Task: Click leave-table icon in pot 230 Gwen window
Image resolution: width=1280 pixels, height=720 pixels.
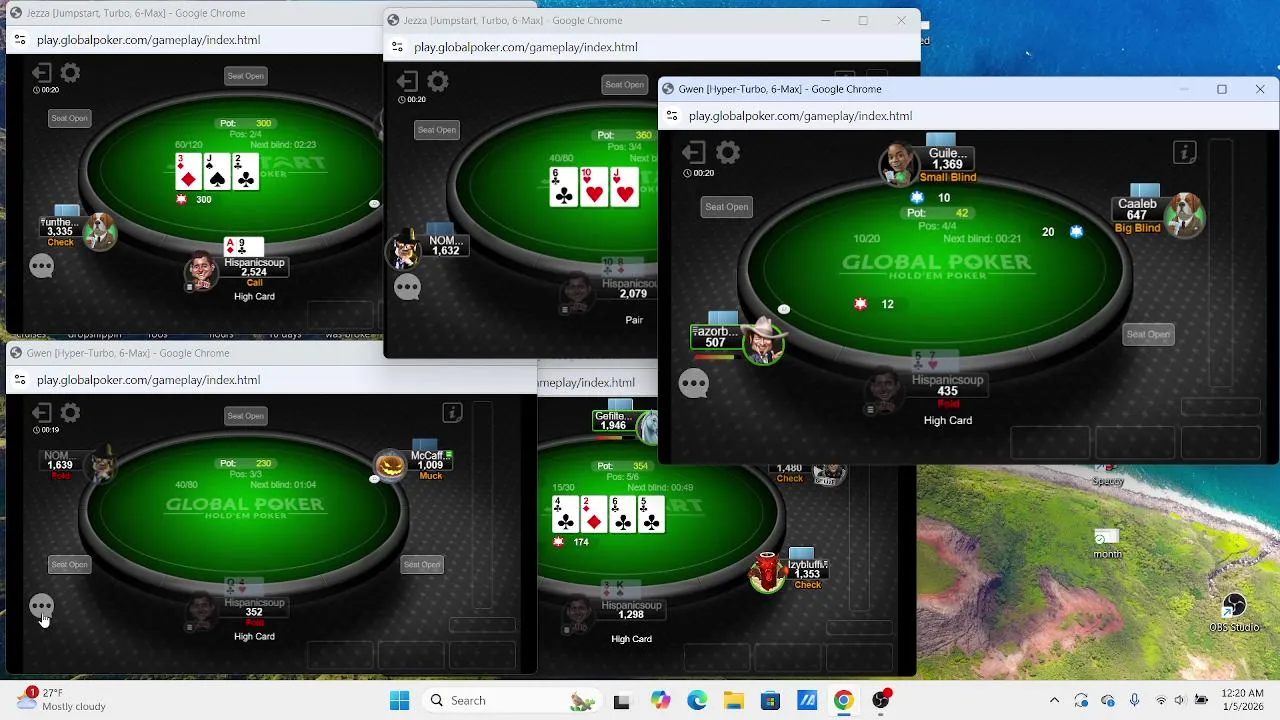Action: [x=41, y=413]
